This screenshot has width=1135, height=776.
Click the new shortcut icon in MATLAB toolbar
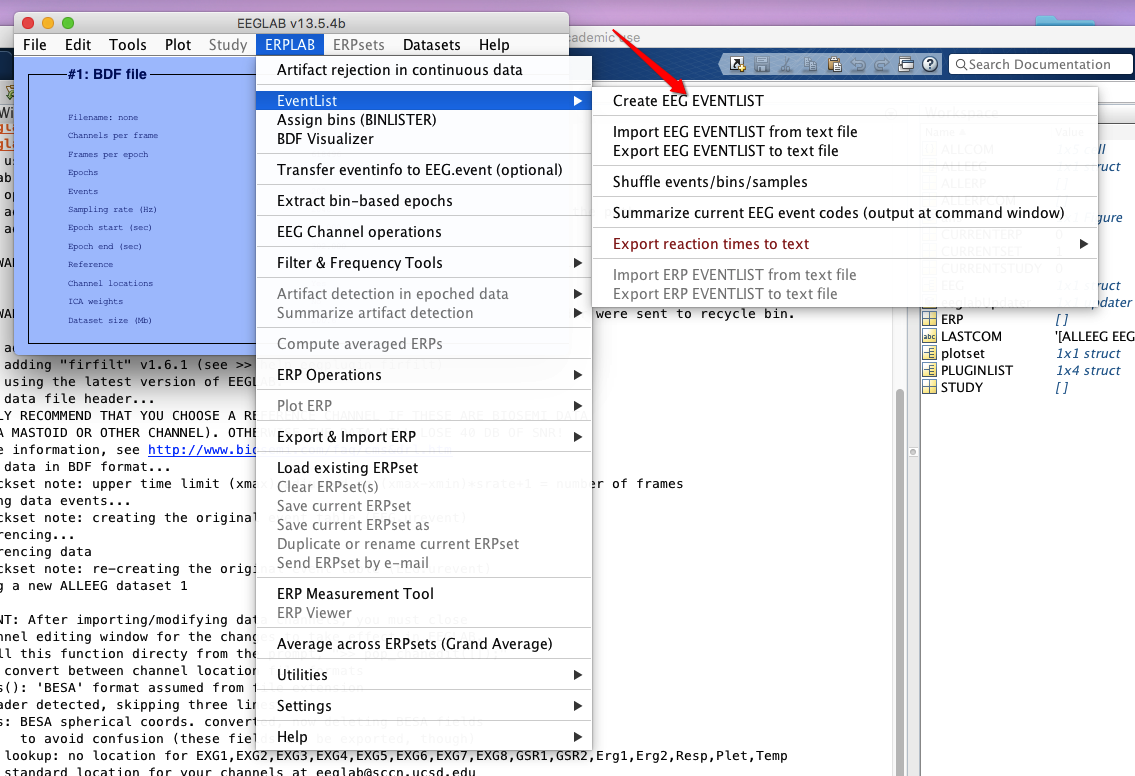pos(737,64)
